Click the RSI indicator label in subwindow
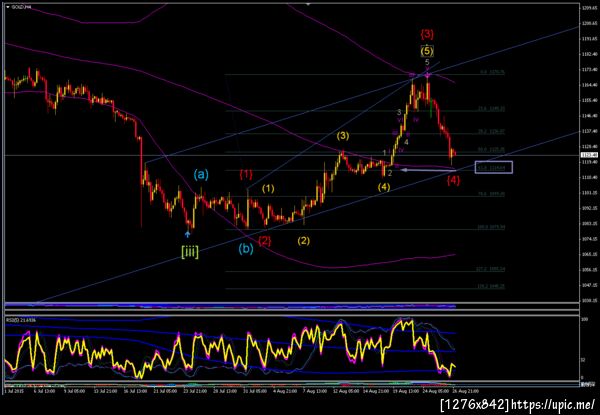The height and width of the screenshot is (415, 600). pyautogui.click(x=21, y=320)
